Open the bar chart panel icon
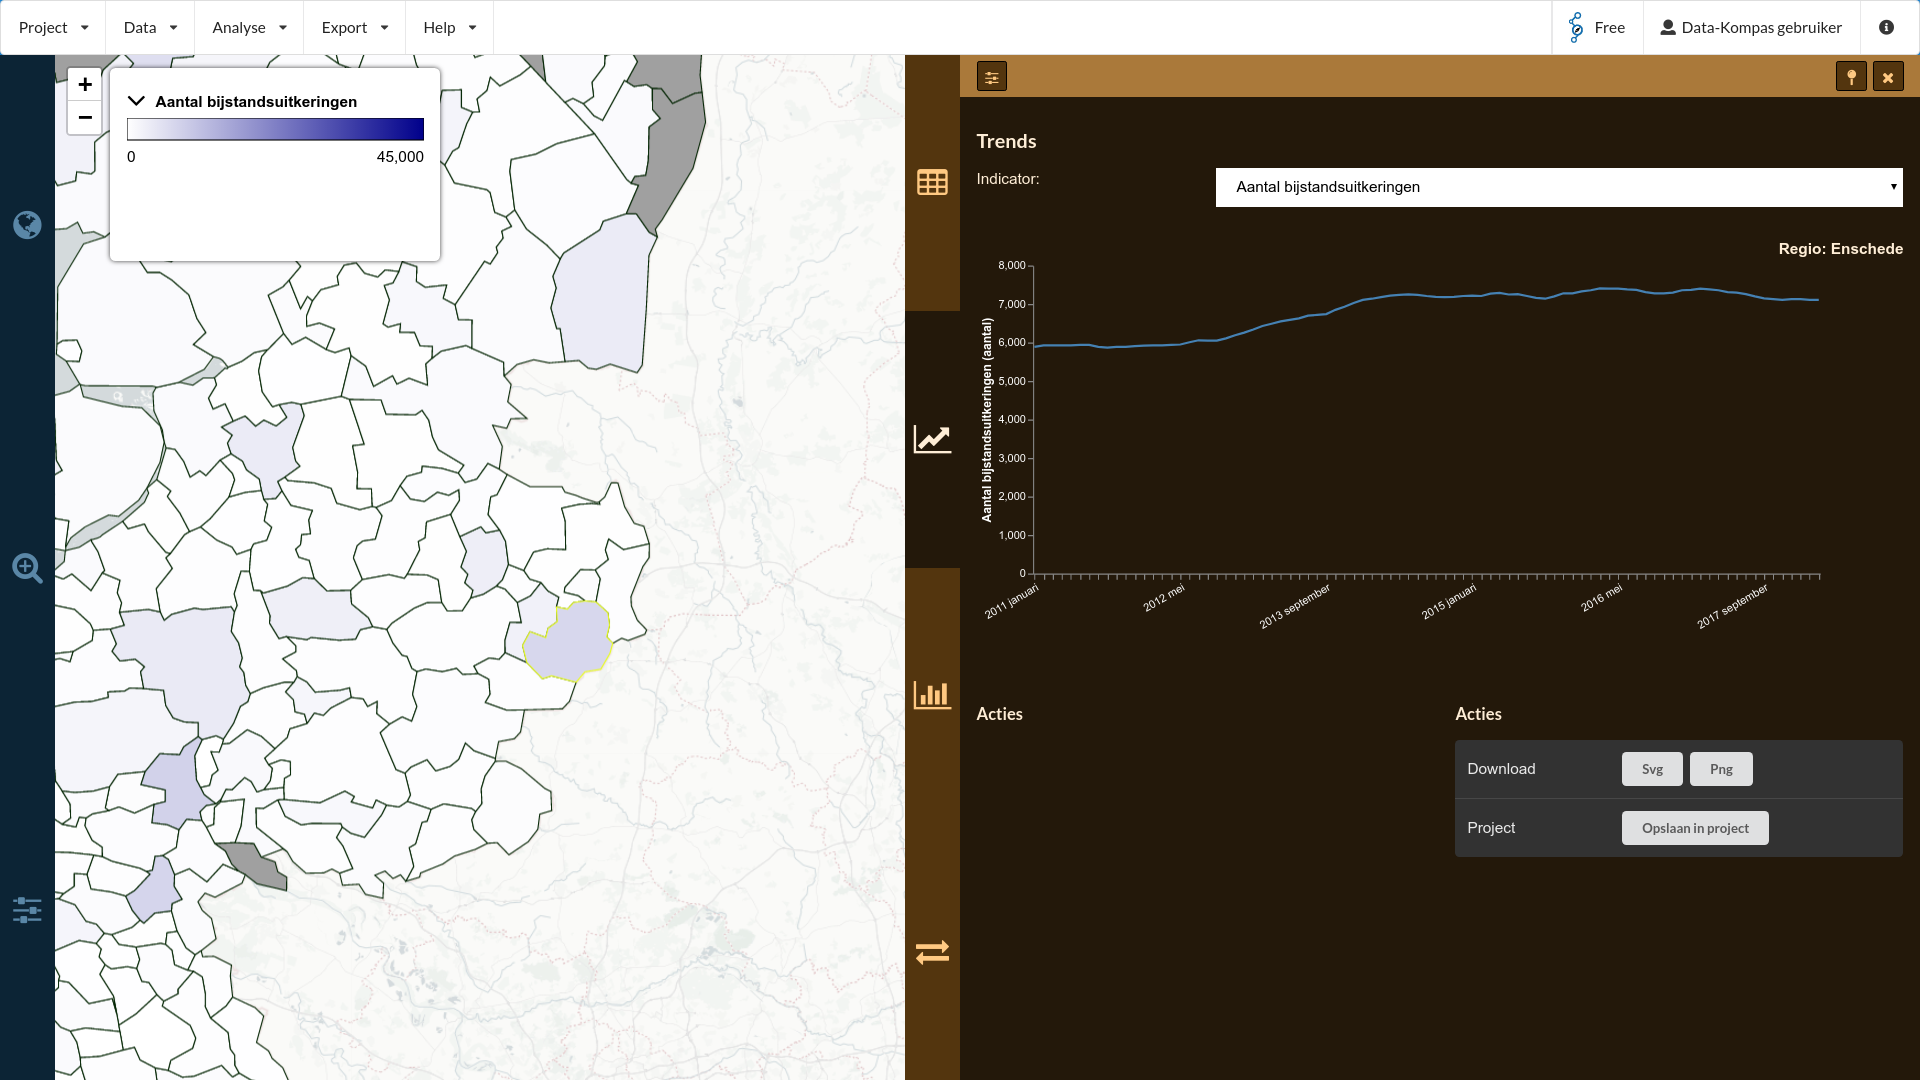 coord(932,695)
